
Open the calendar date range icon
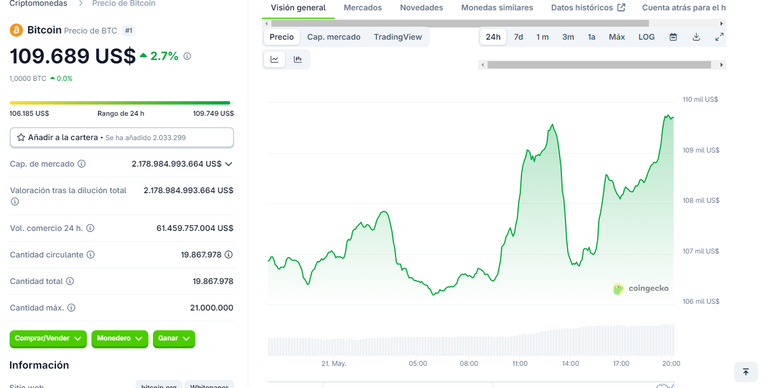(x=673, y=37)
